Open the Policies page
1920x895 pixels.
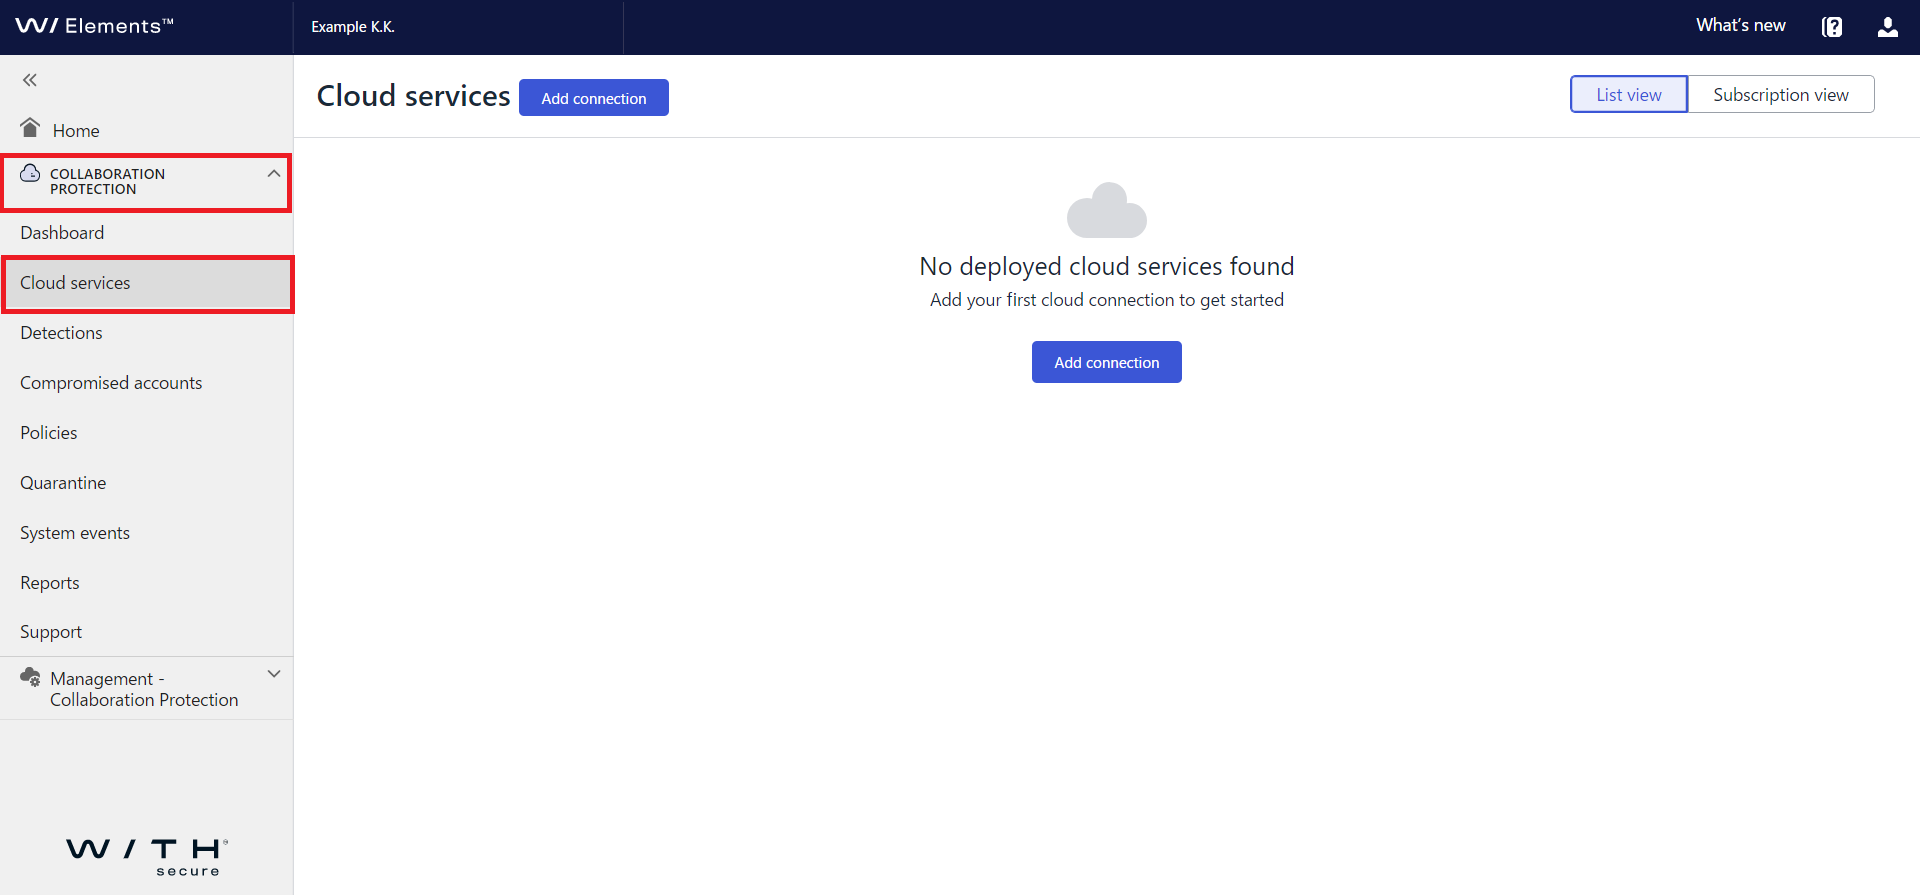pyautogui.click(x=49, y=433)
